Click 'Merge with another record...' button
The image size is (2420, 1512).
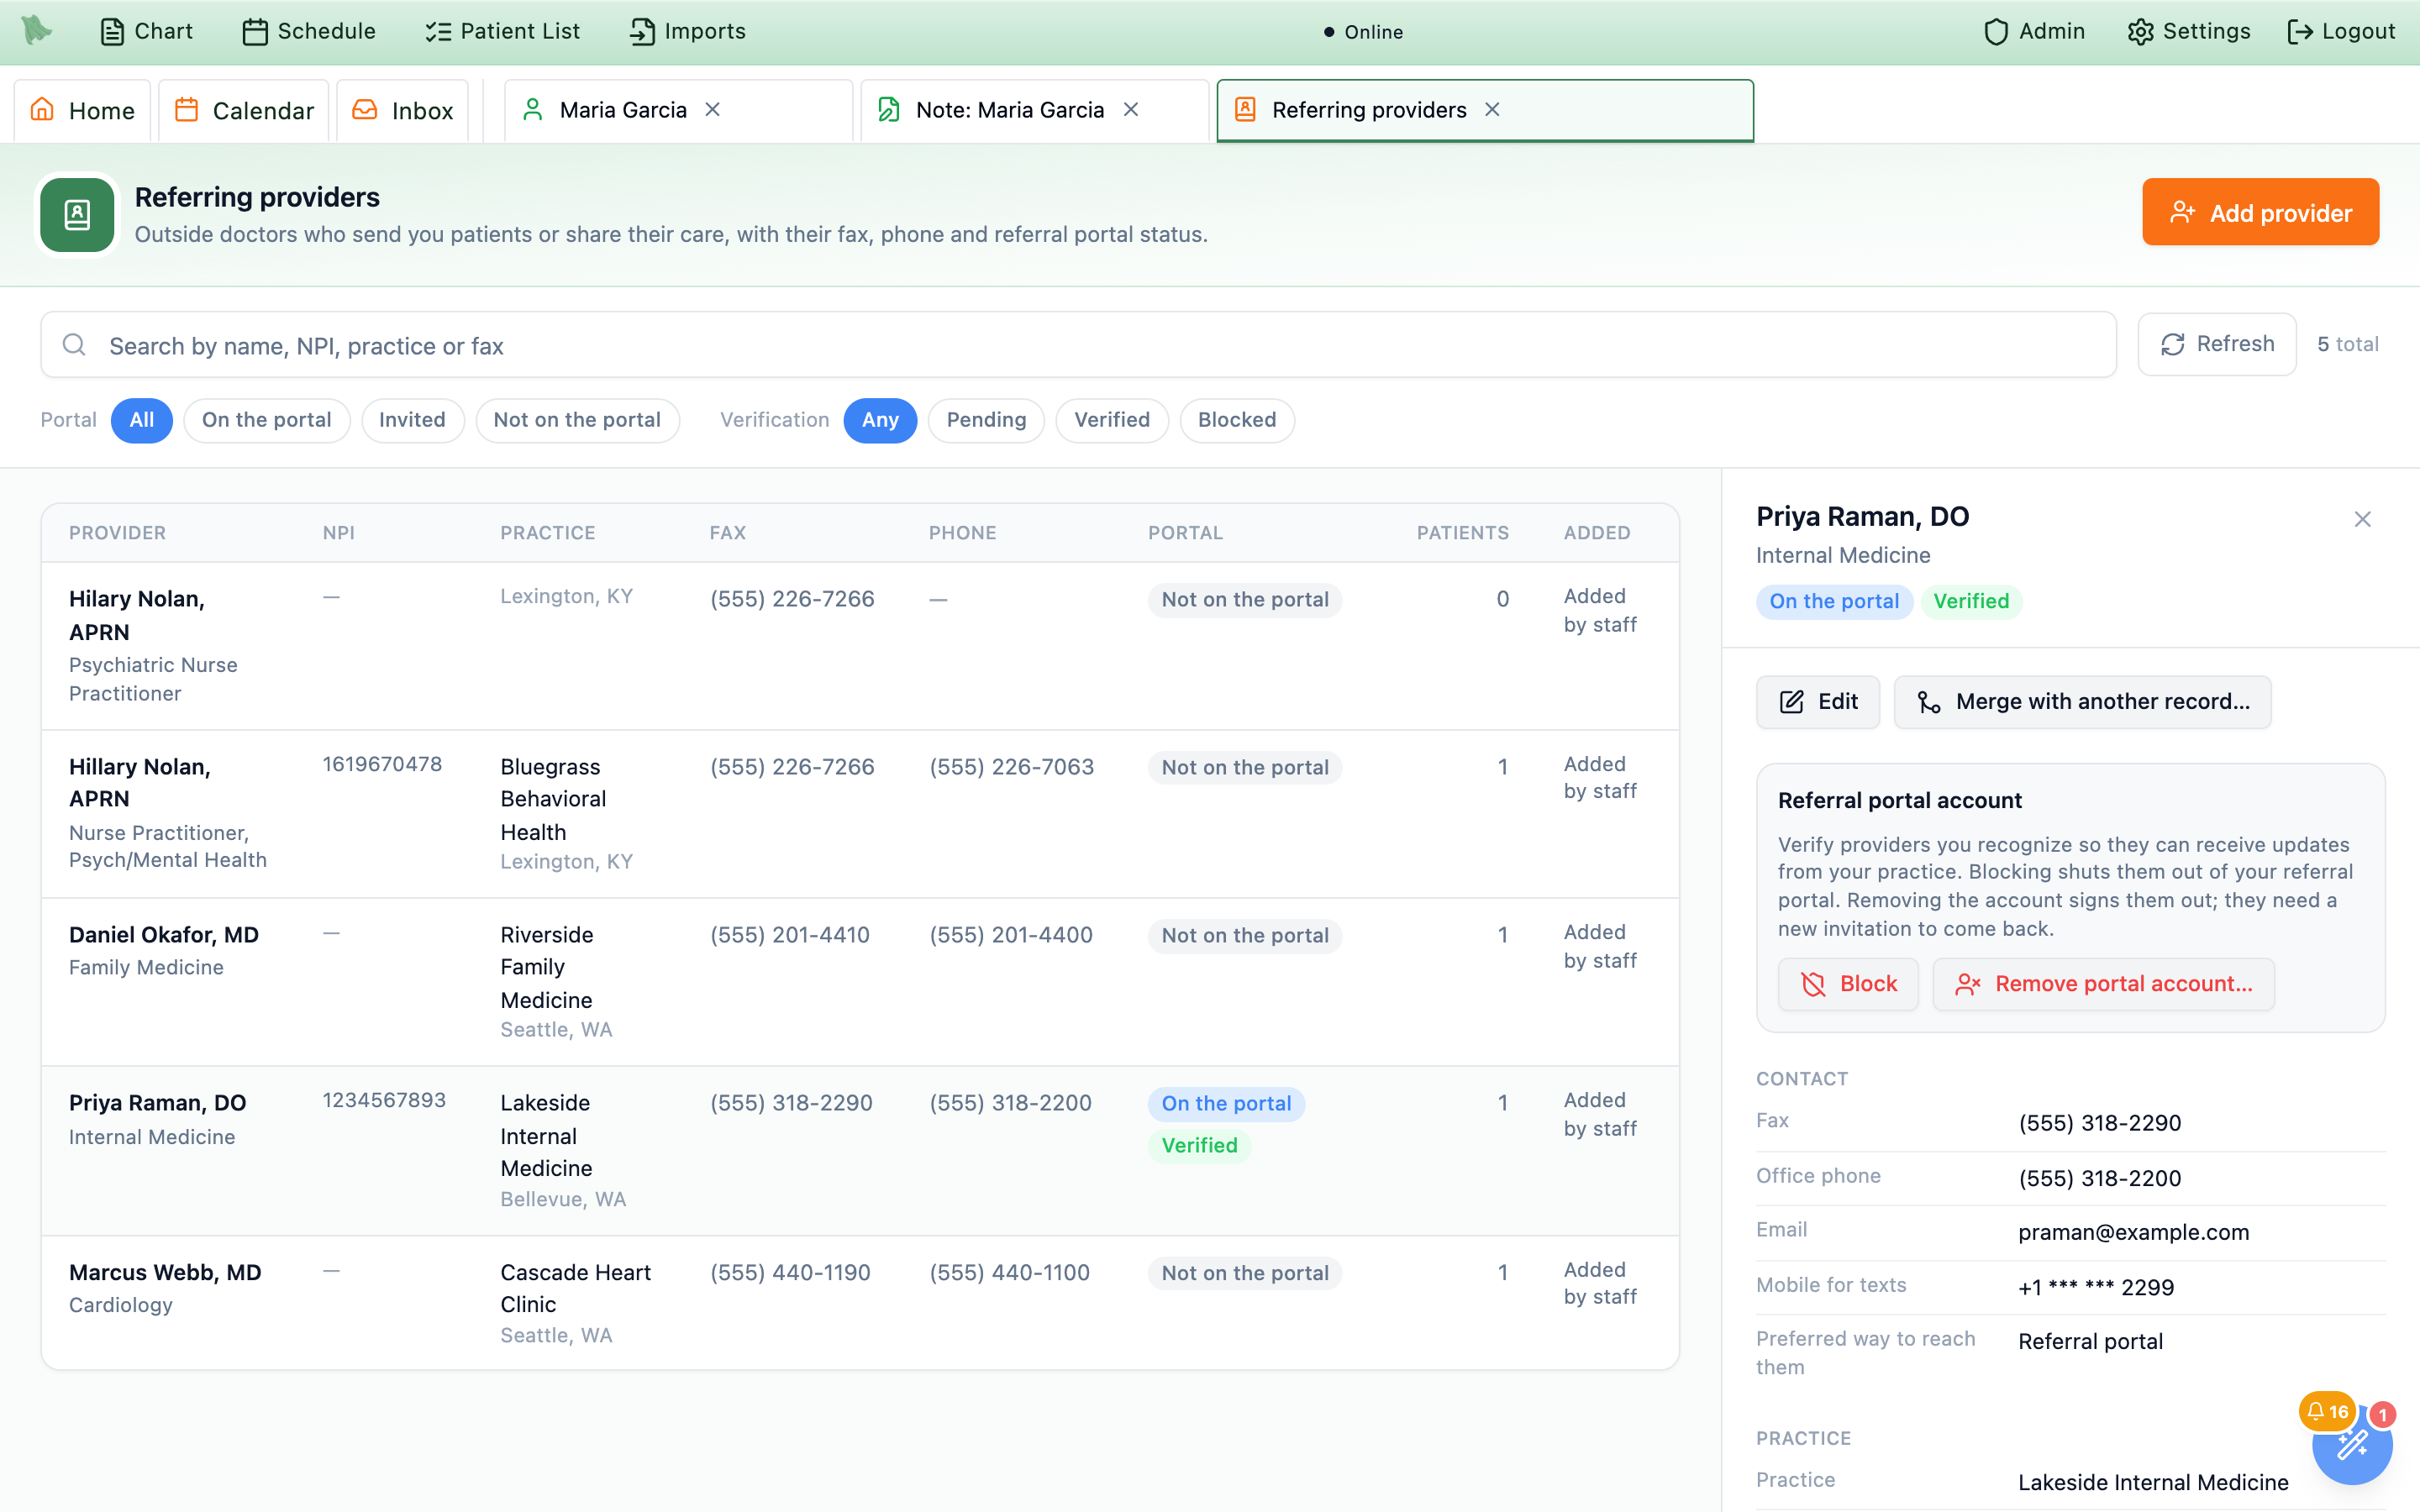coord(2082,702)
